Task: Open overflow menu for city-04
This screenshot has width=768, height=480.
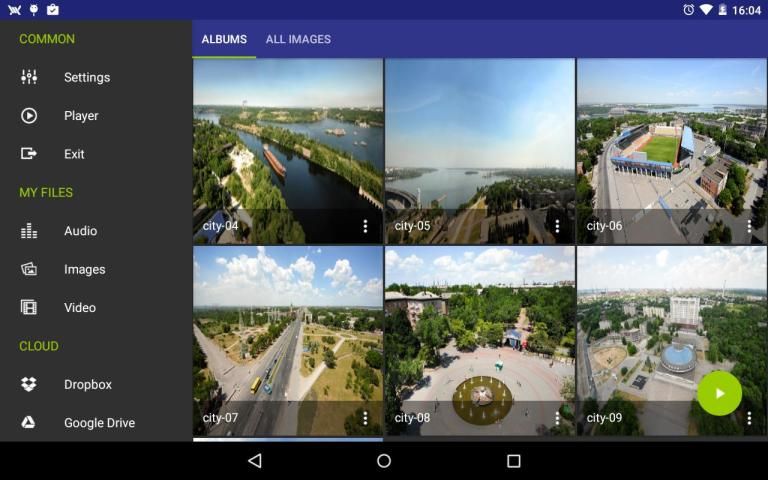Action: click(x=365, y=226)
